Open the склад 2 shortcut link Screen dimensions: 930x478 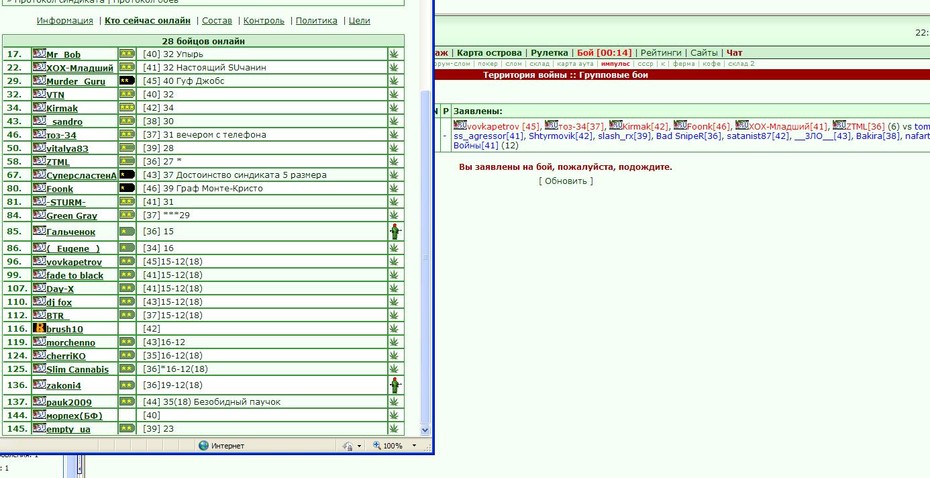pos(741,63)
